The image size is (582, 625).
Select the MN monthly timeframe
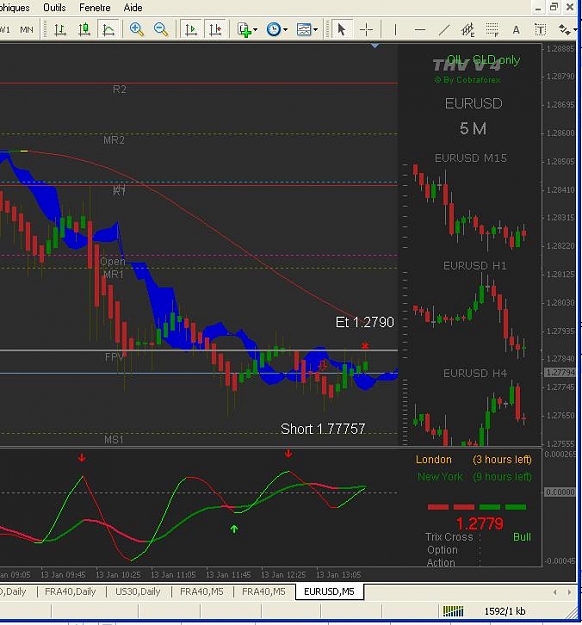point(27,30)
